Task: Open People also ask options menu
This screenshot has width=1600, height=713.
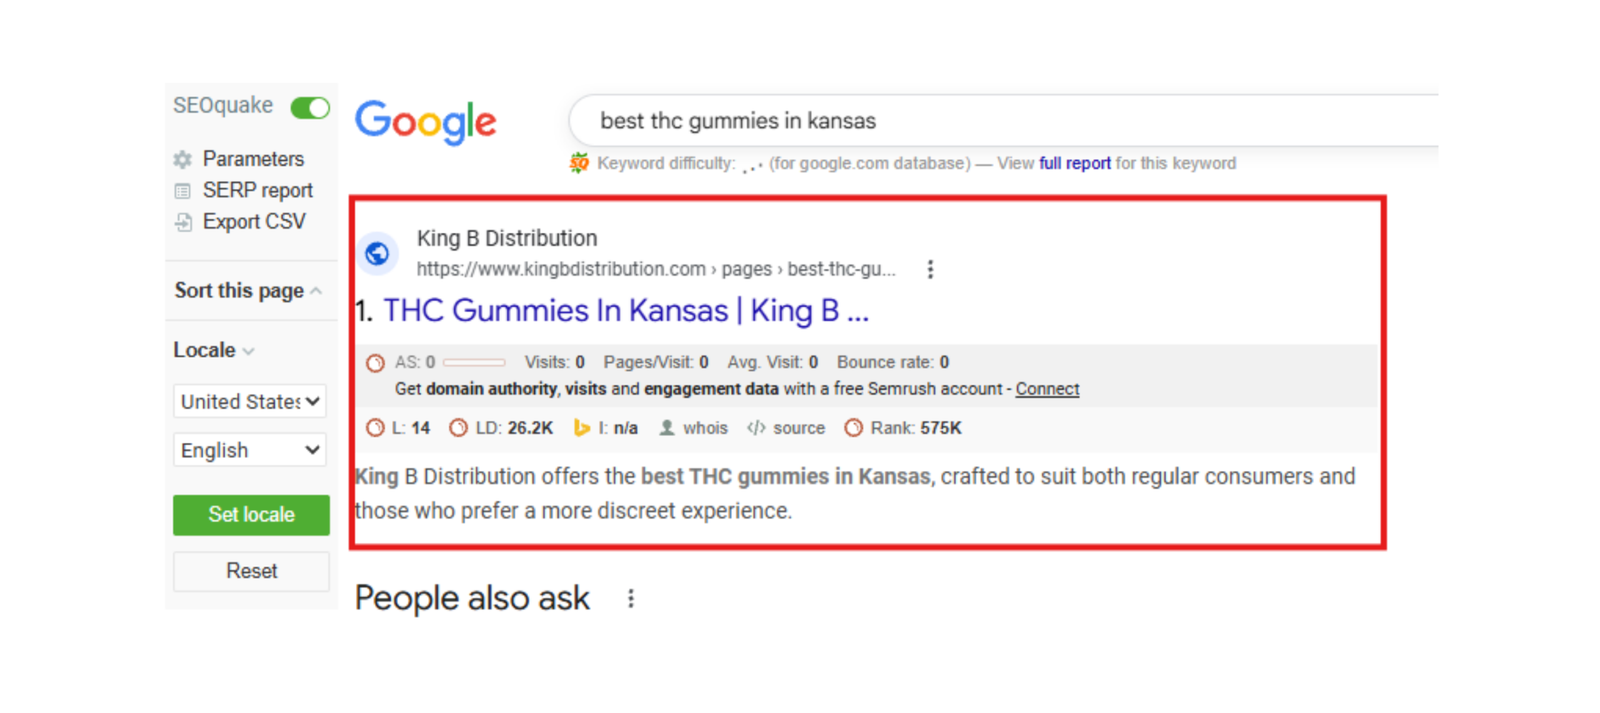Action: point(630,598)
